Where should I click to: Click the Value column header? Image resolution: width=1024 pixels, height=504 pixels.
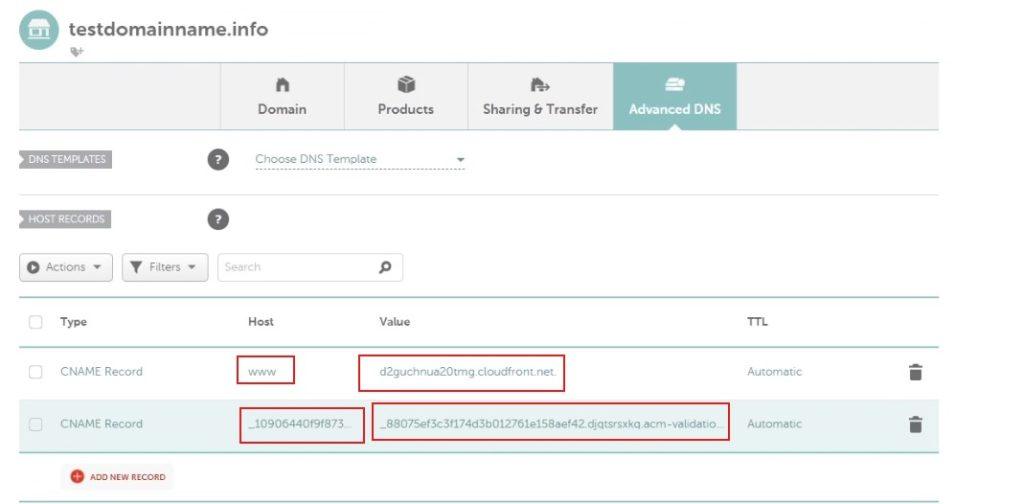[x=394, y=322]
